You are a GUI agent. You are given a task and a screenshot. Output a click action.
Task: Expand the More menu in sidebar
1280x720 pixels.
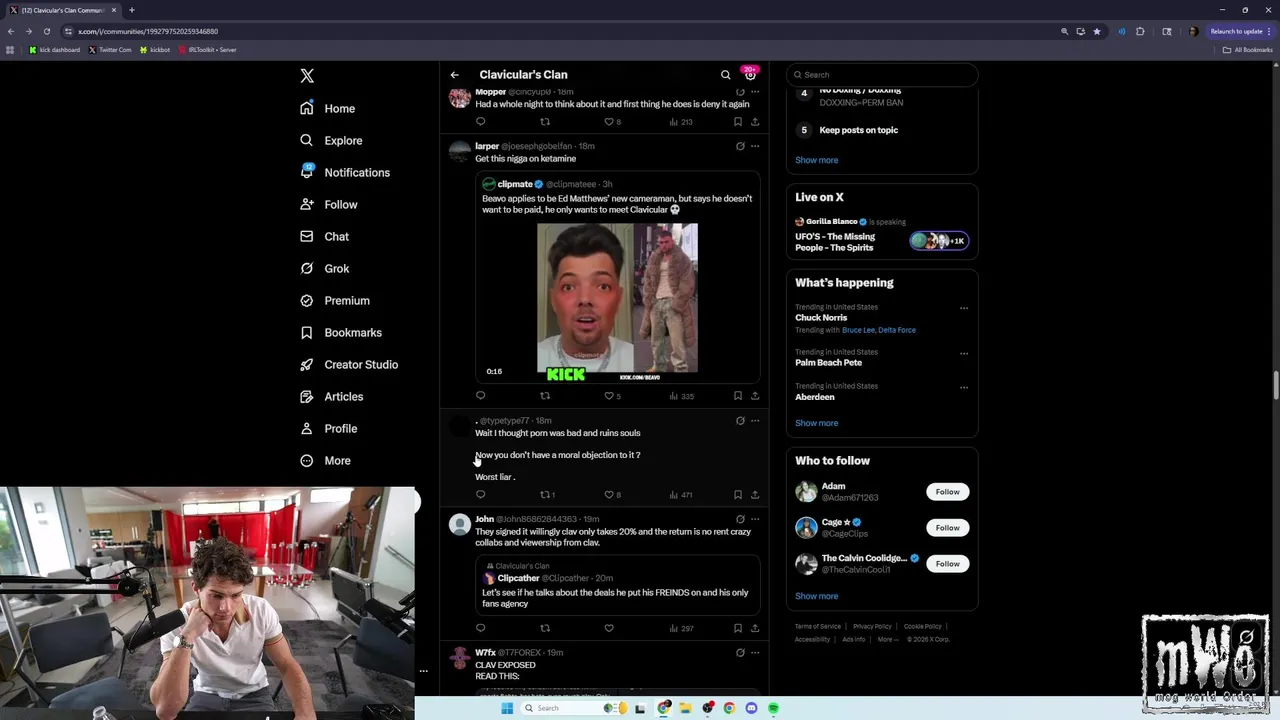[x=326, y=460]
